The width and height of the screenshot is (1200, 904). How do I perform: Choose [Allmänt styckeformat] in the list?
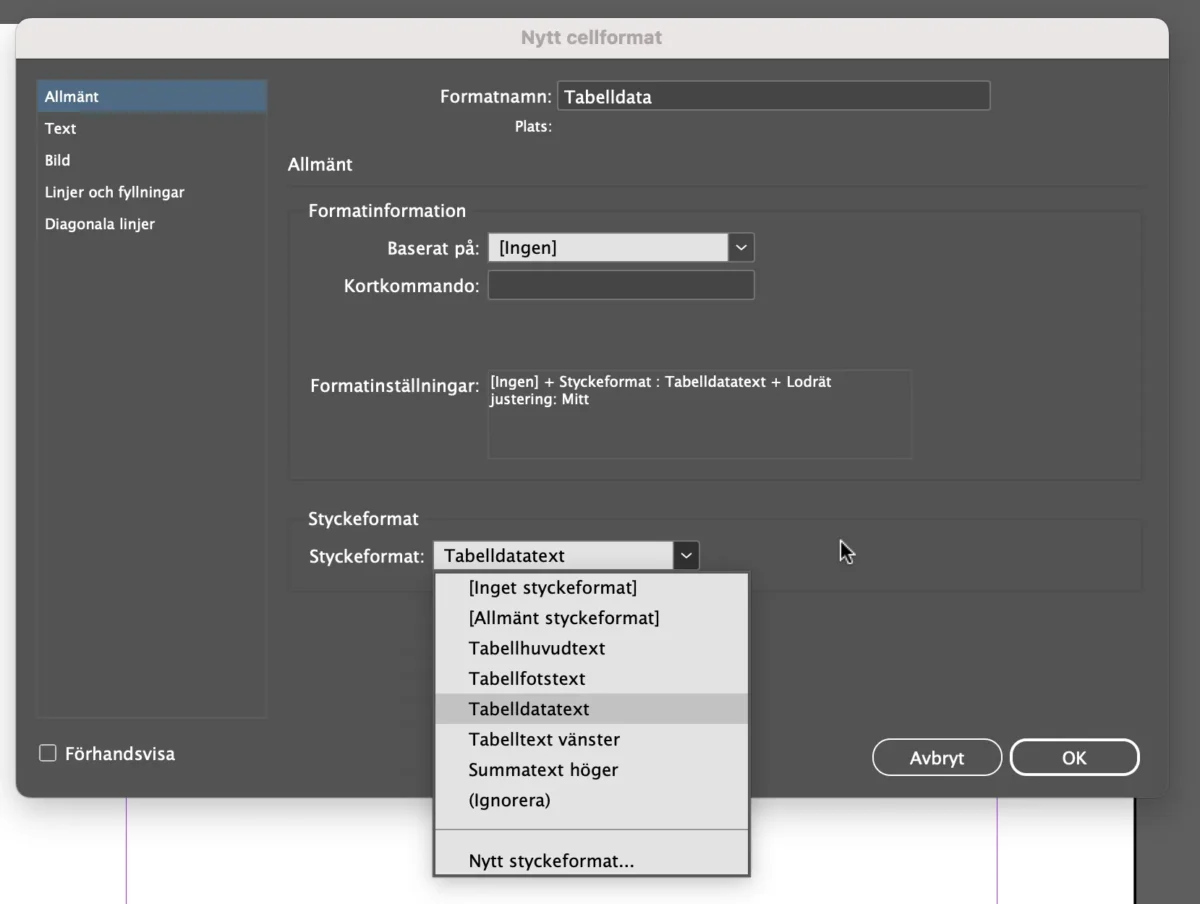[563, 618]
